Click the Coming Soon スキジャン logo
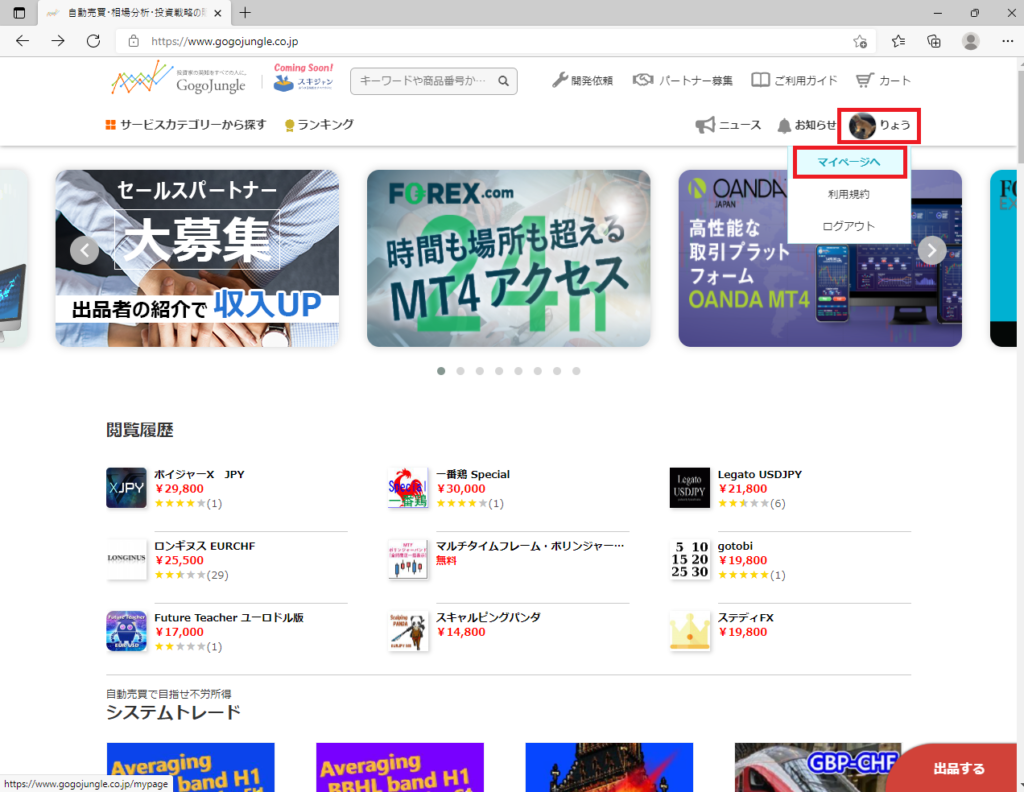1024x792 pixels. point(303,78)
